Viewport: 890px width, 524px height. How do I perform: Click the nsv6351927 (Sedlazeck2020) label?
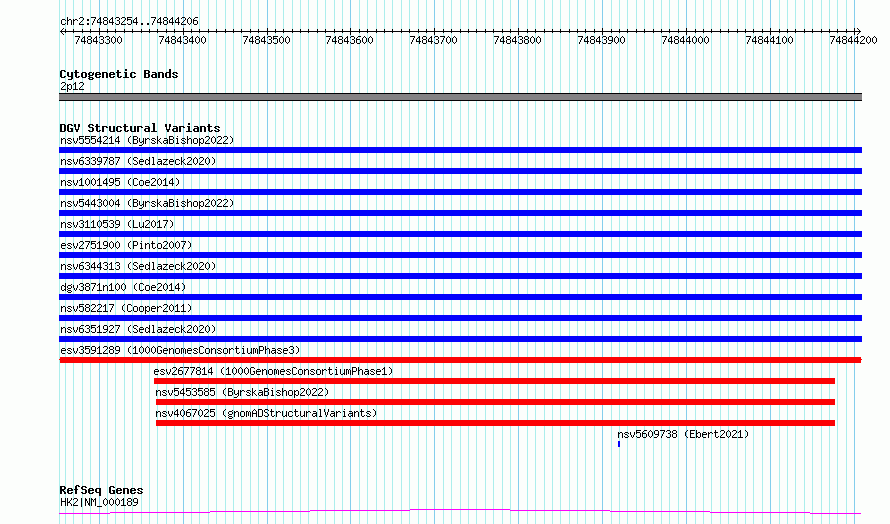pyautogui.click(x=137, y=329)
